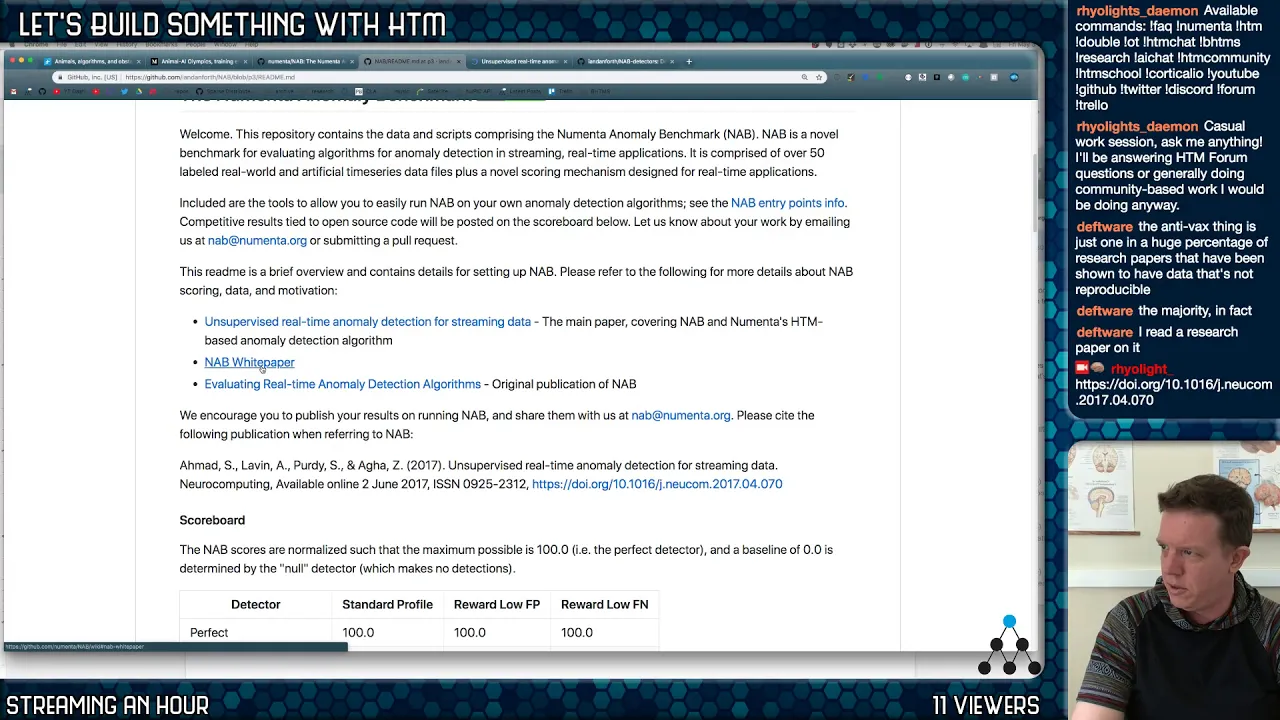Switch to Unsupervised real-time anomaly tab
1280x720 pixels.
tap(519, 61)
